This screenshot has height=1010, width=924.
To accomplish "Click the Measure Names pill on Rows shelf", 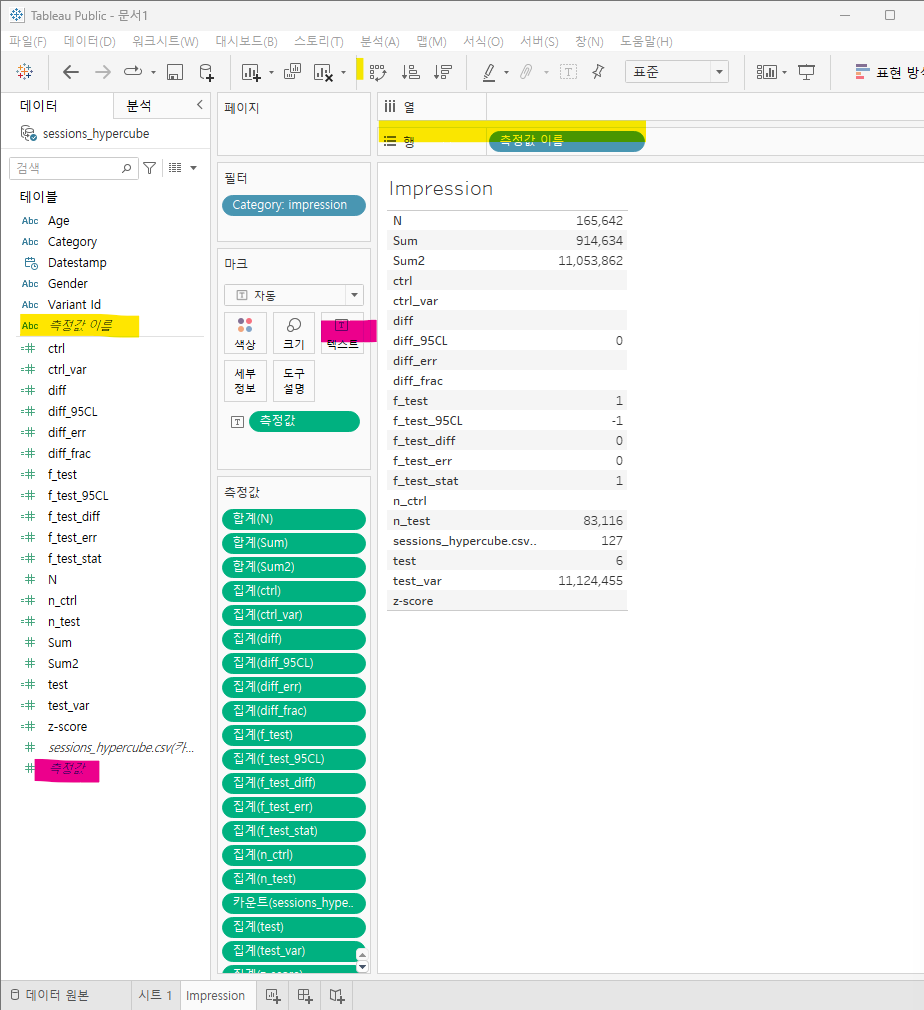I will [x=567, y=140].
